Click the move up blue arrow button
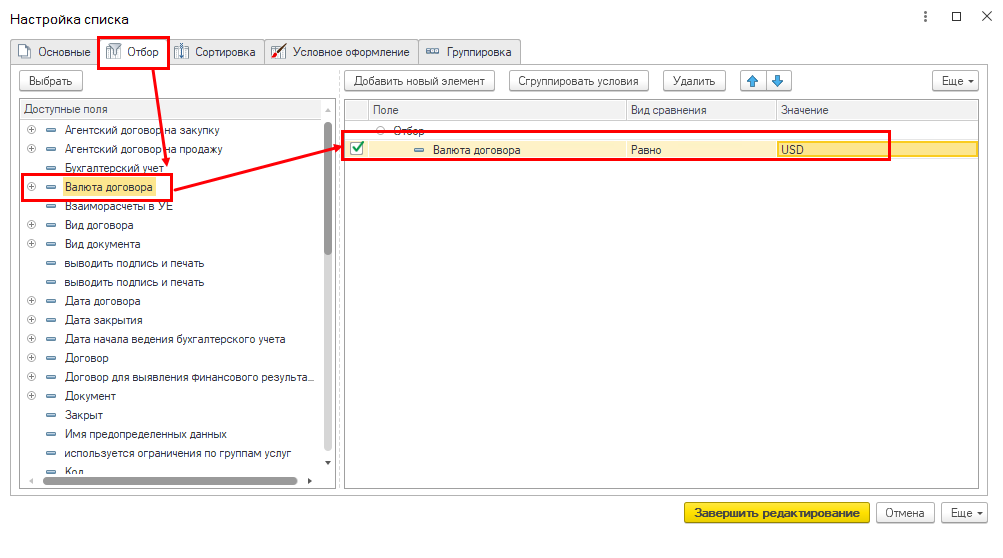 [x=753, y=81]
